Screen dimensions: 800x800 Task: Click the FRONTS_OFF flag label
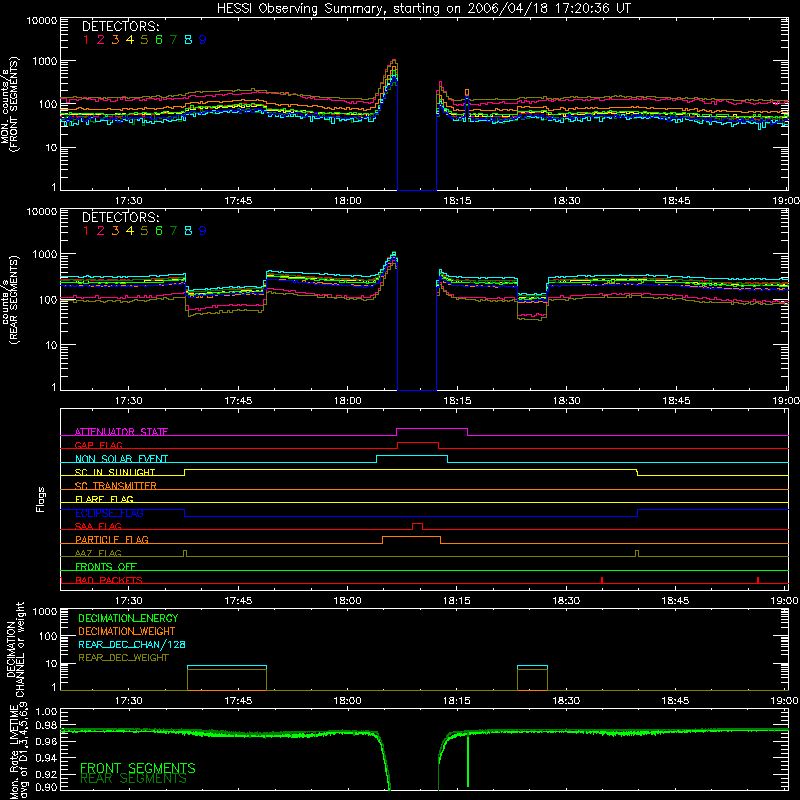(x=106, y=566)
